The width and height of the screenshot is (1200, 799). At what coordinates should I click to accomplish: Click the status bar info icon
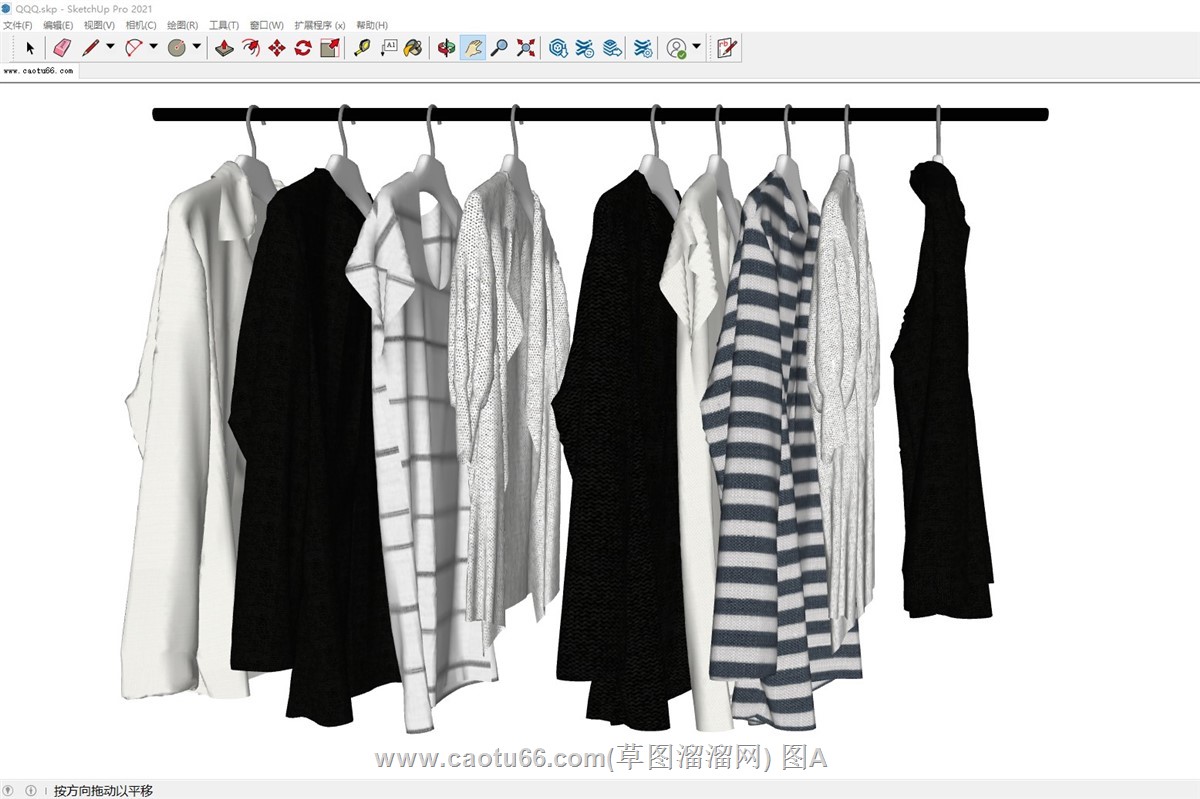pyautogui.click(x=31, y=790)
